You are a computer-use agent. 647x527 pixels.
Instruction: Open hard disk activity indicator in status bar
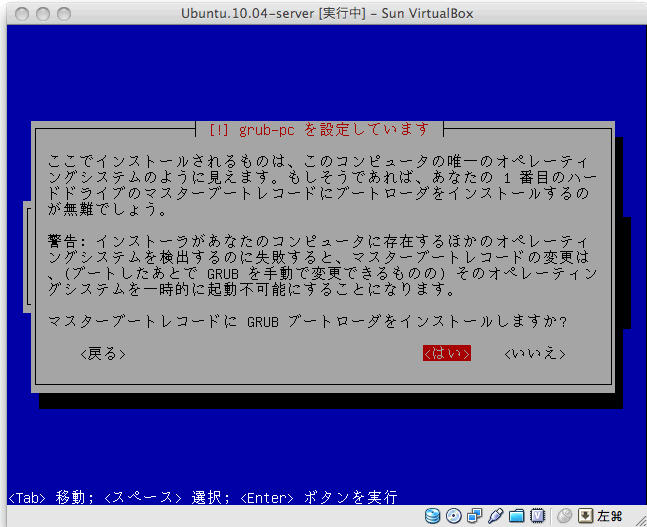[x=432, y=516]
